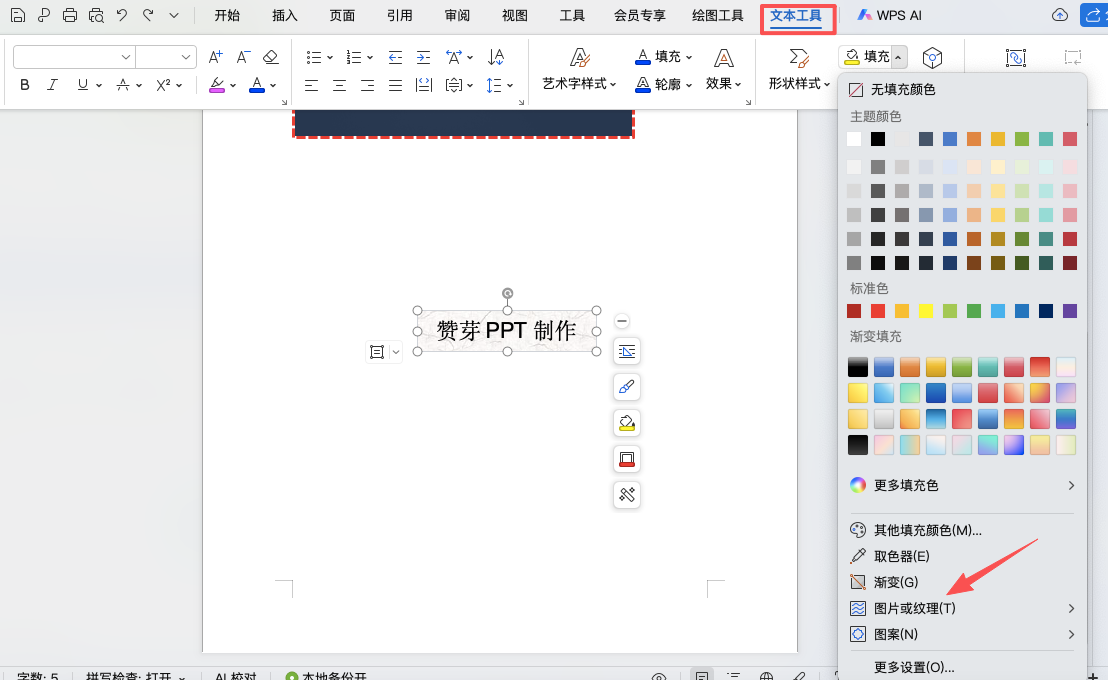Open the numbered list dropdown arrow
The height and width of the screenshot is (680, 1108).
pyautogui.click(x=369, y=57)
